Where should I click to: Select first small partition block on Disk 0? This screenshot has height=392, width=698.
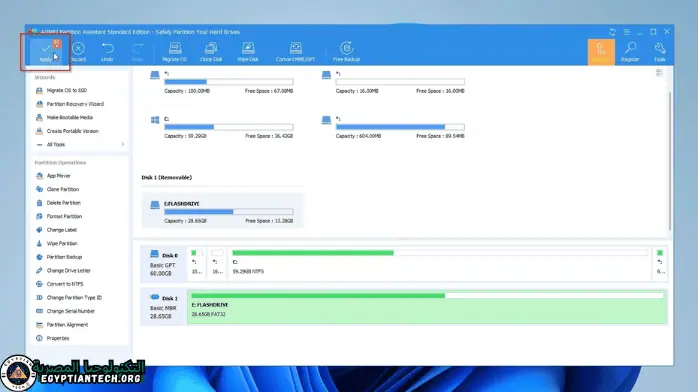[197, 263]
